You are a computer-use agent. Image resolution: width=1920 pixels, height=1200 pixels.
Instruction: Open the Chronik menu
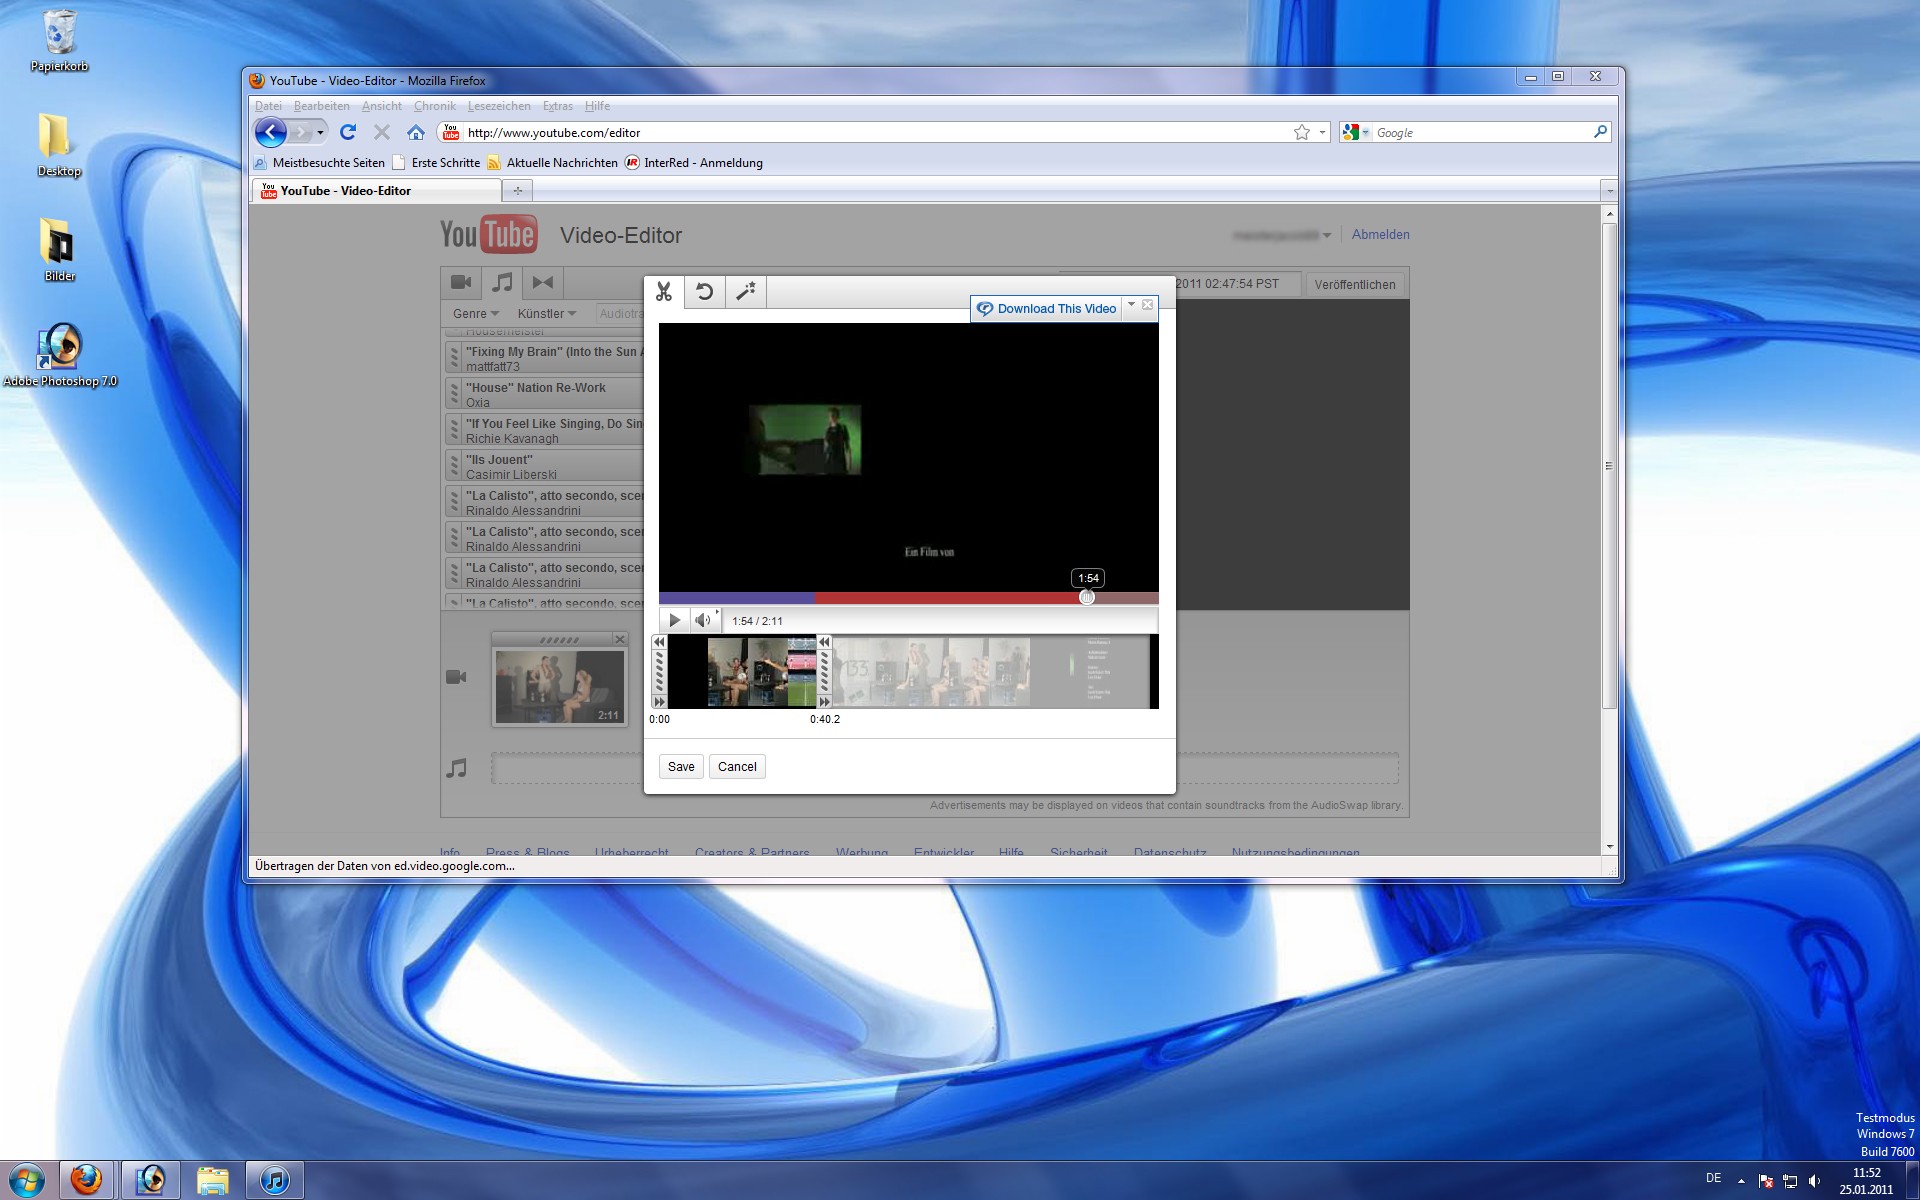coord(435,106)
